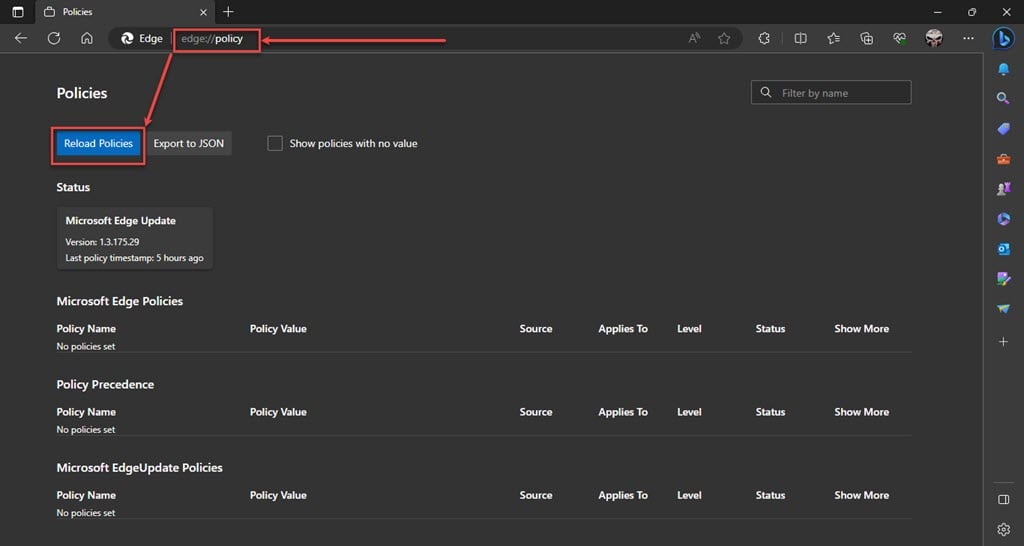Click the Export to JSON button
Image resolution: width=1024 pixels, height=546 pixels.
[x=189, y=144]
